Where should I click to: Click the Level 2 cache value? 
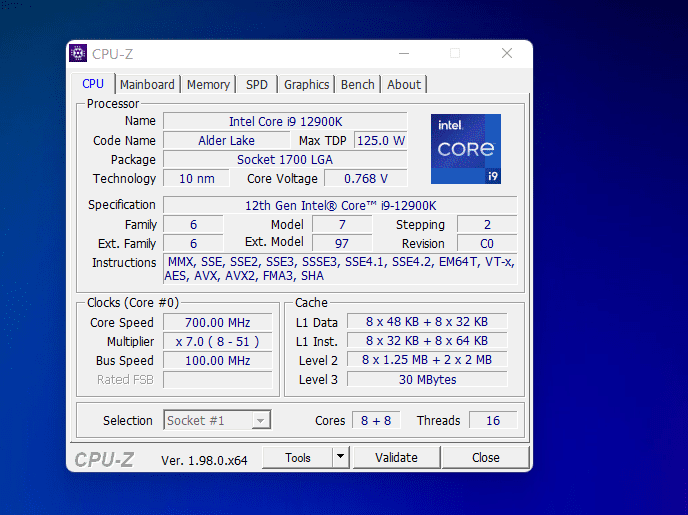pos(427,360)
